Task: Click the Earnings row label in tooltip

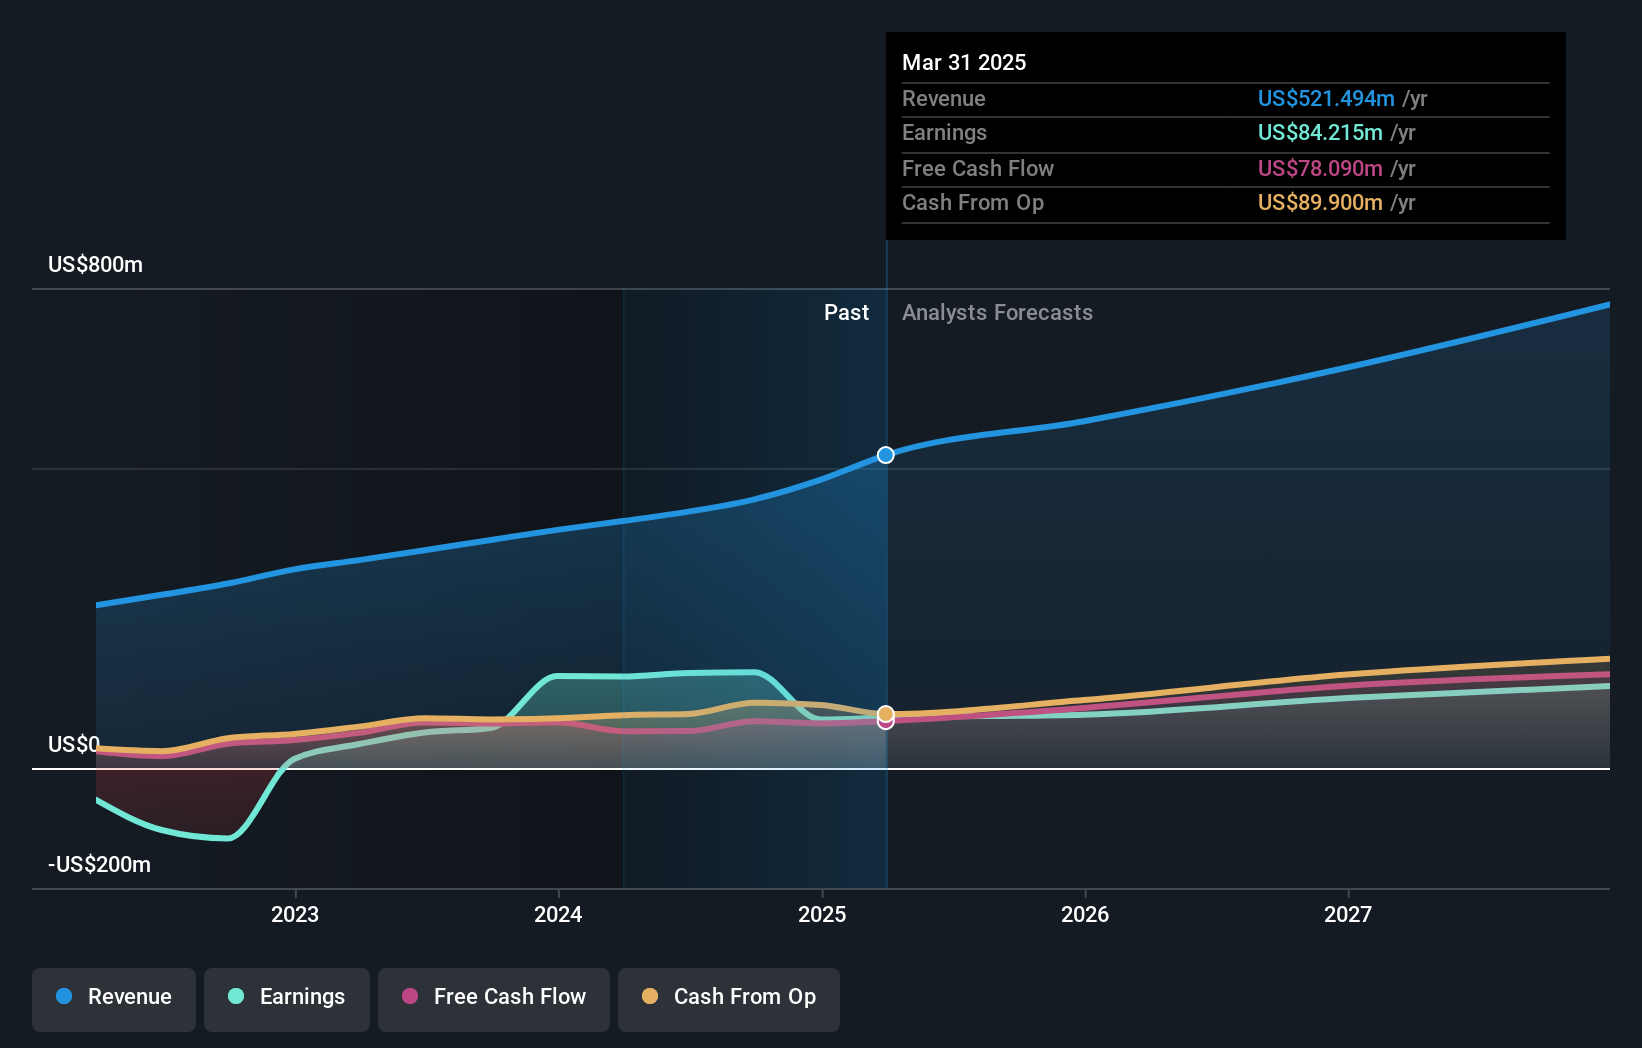Action: 944,133
